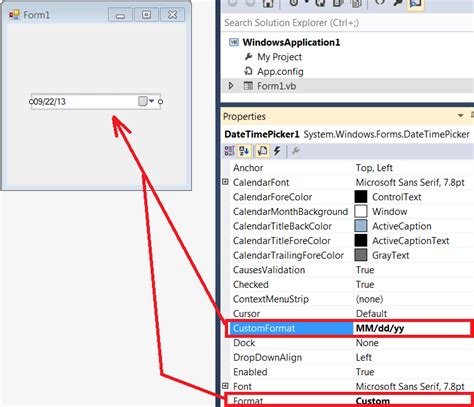Select the Cursor property row

click(352, 314)
